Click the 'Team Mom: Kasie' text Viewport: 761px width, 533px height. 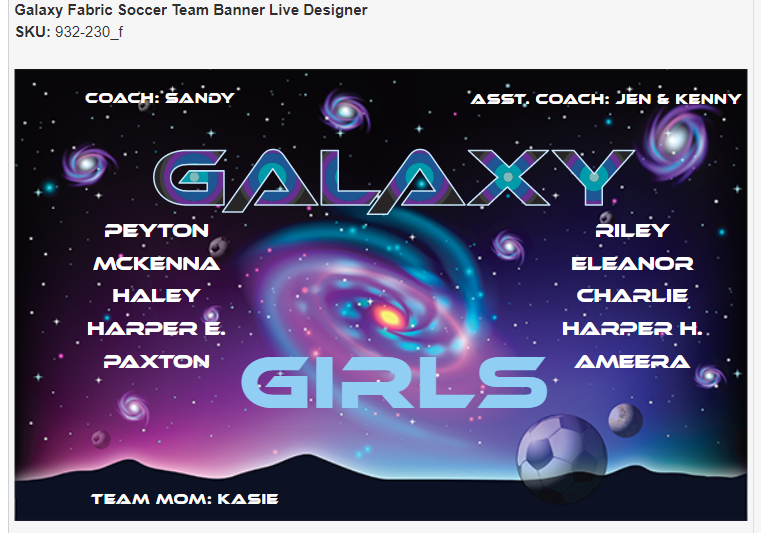(x=184, y=499)
